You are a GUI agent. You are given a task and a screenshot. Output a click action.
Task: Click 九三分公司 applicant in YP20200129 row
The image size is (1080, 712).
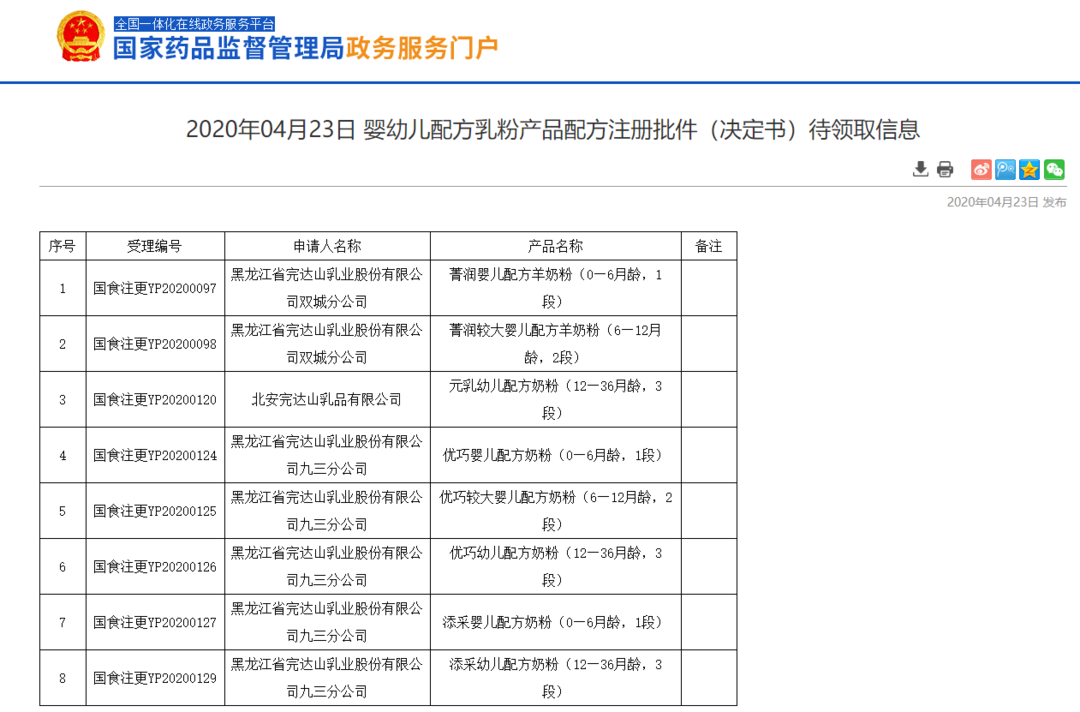[326, 678]
